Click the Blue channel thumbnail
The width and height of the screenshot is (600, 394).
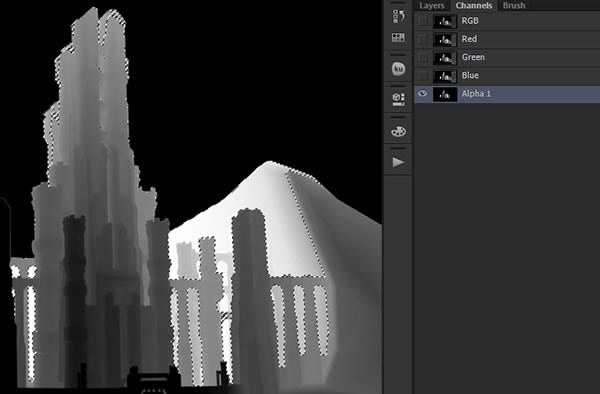tap(445, 76)
